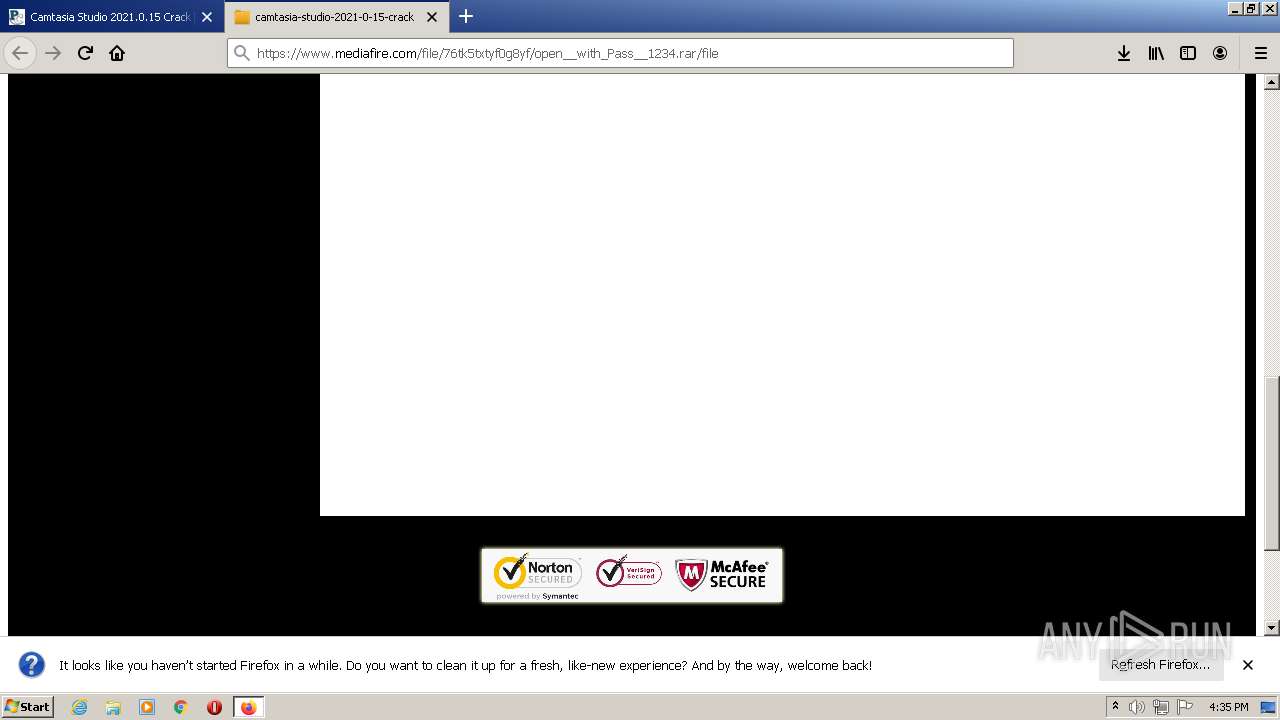Screen dimensions: 1280x720
Task: Select the Firefox taskbar button
Action: [x=248, y=707]
